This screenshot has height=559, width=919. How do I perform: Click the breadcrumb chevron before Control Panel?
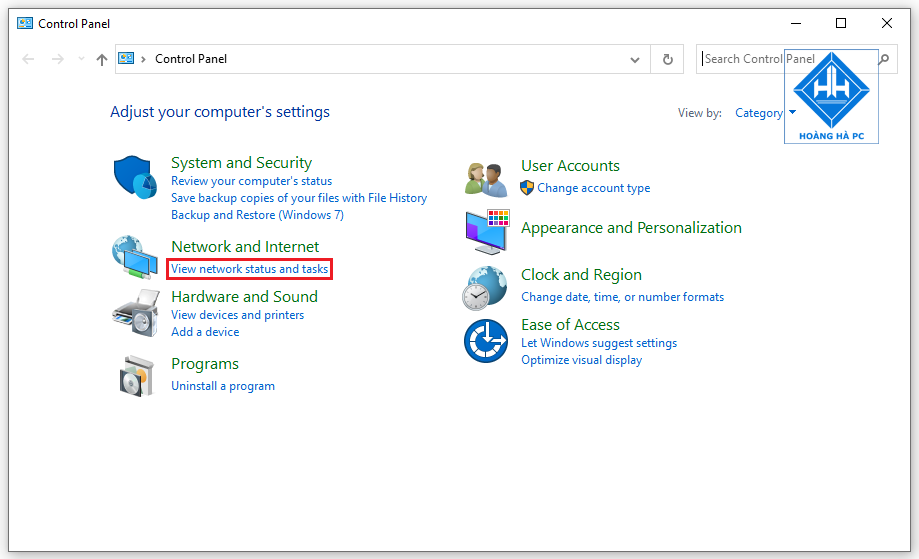coord(143,59)
